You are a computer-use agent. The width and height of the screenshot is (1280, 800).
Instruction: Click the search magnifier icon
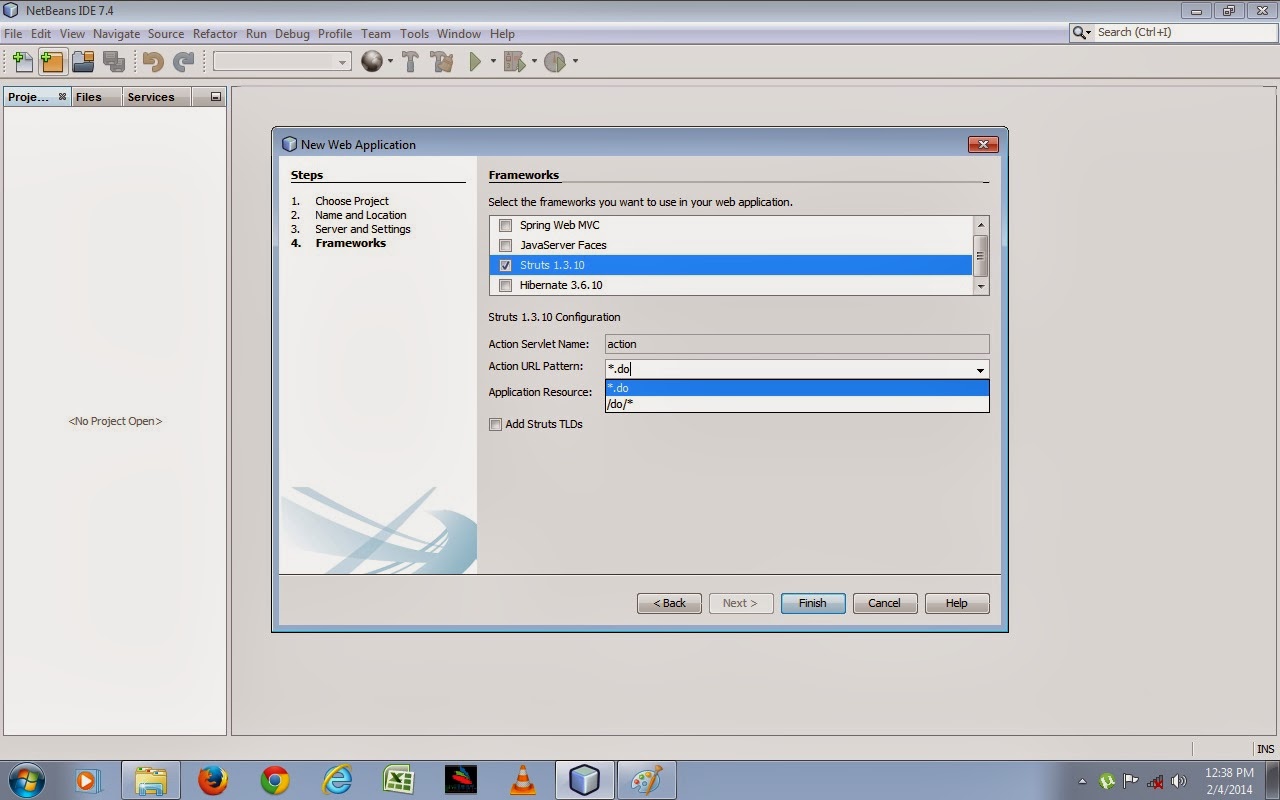[1080, 33]
